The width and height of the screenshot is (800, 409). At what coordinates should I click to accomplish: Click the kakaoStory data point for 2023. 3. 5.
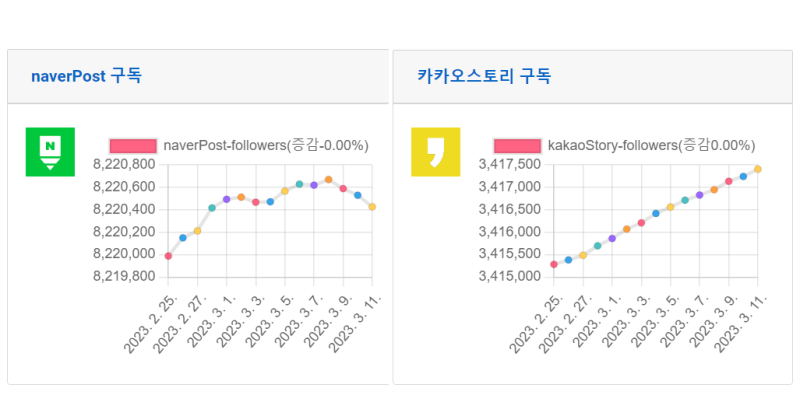pos(670,207)
